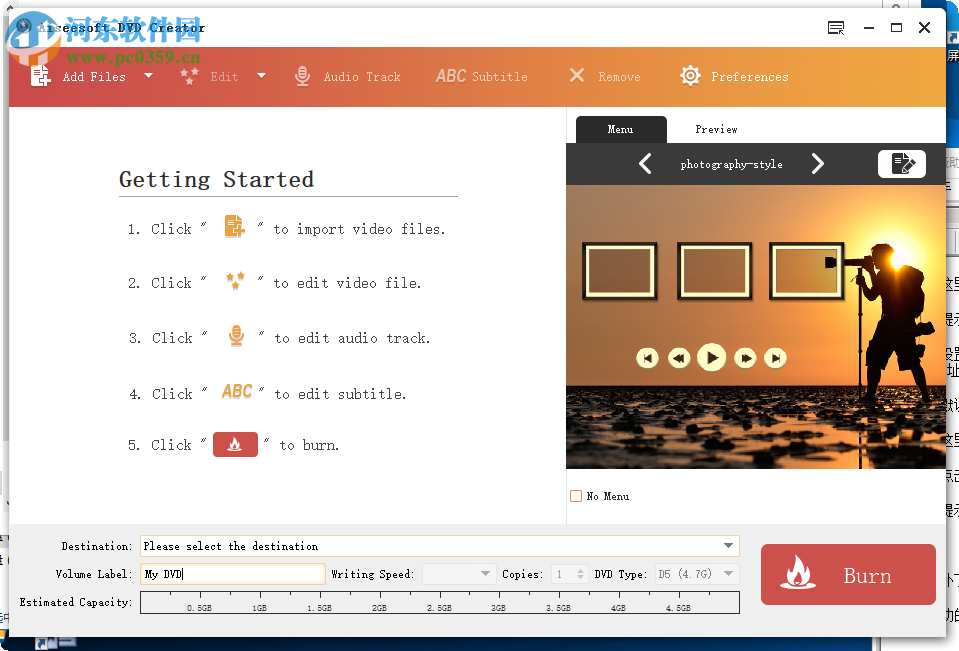959x651 pixels.
Task: Click the Volume Label input field
Action: coord(232,574)
